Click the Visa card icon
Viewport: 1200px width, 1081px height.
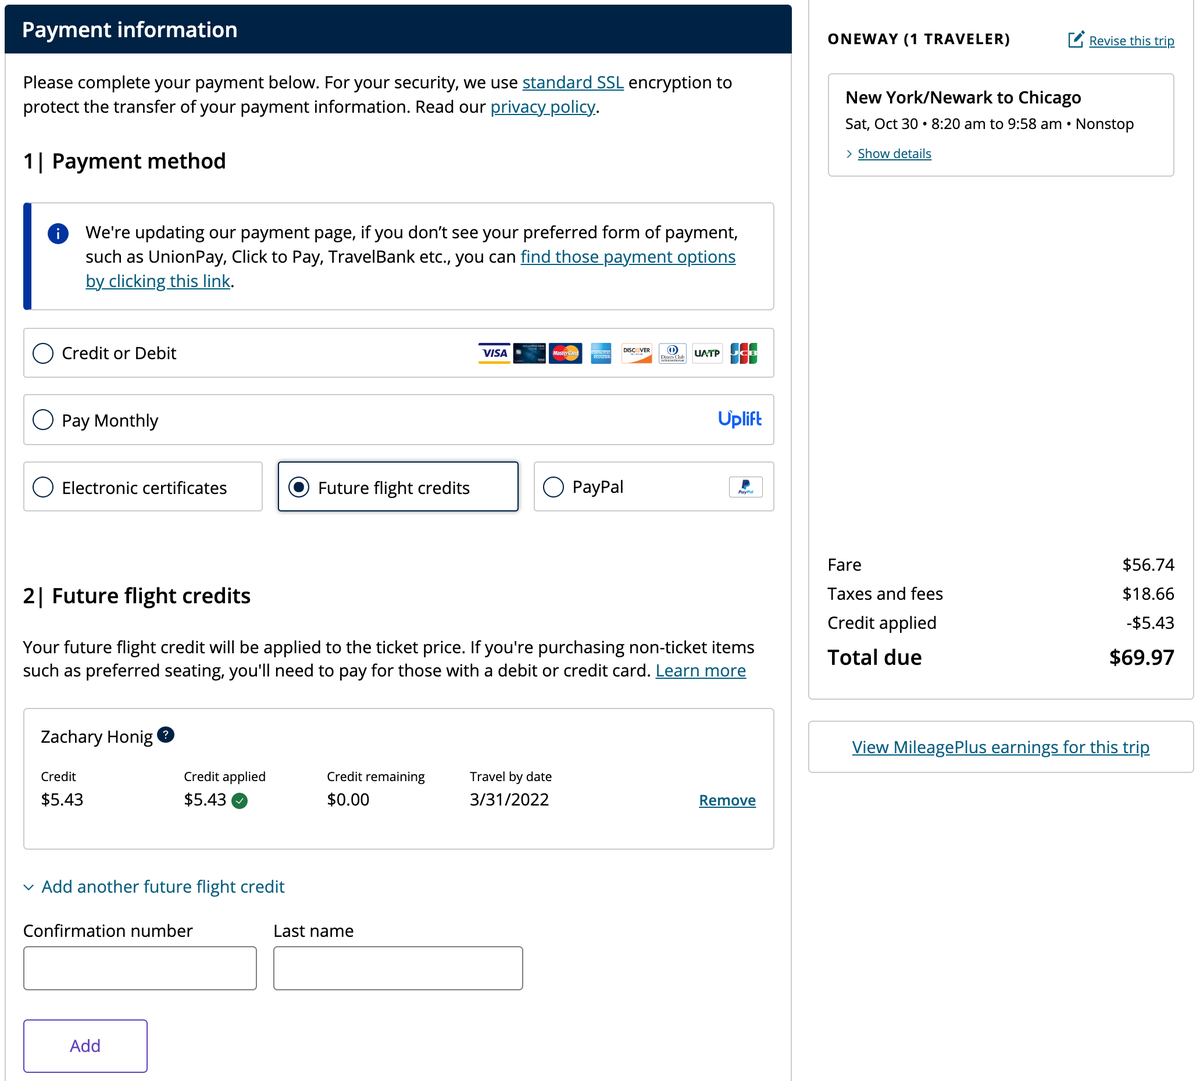pyautogui.click(x=493, y=353)
